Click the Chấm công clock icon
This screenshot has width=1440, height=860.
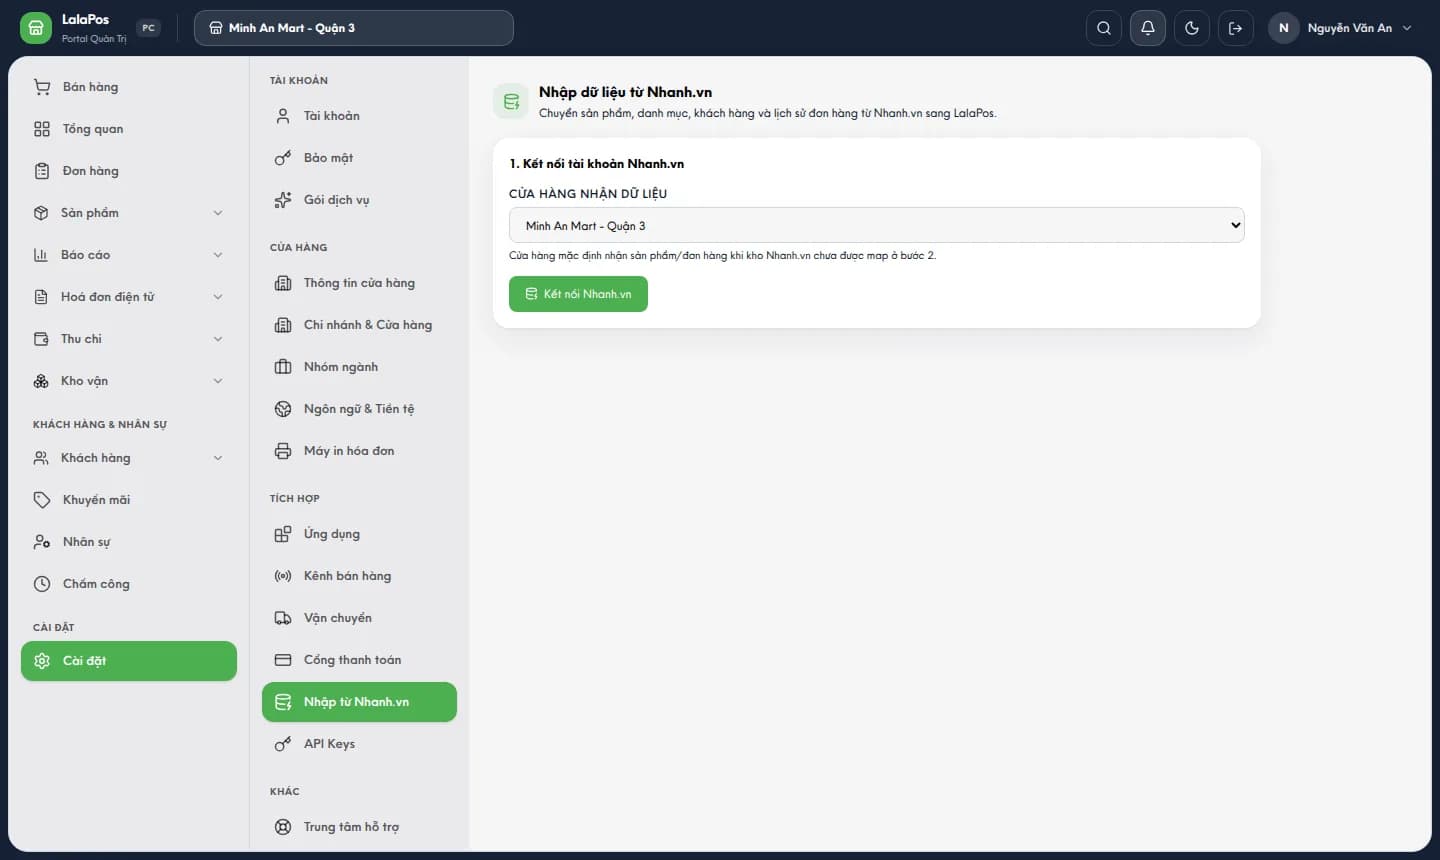point(42,584)
